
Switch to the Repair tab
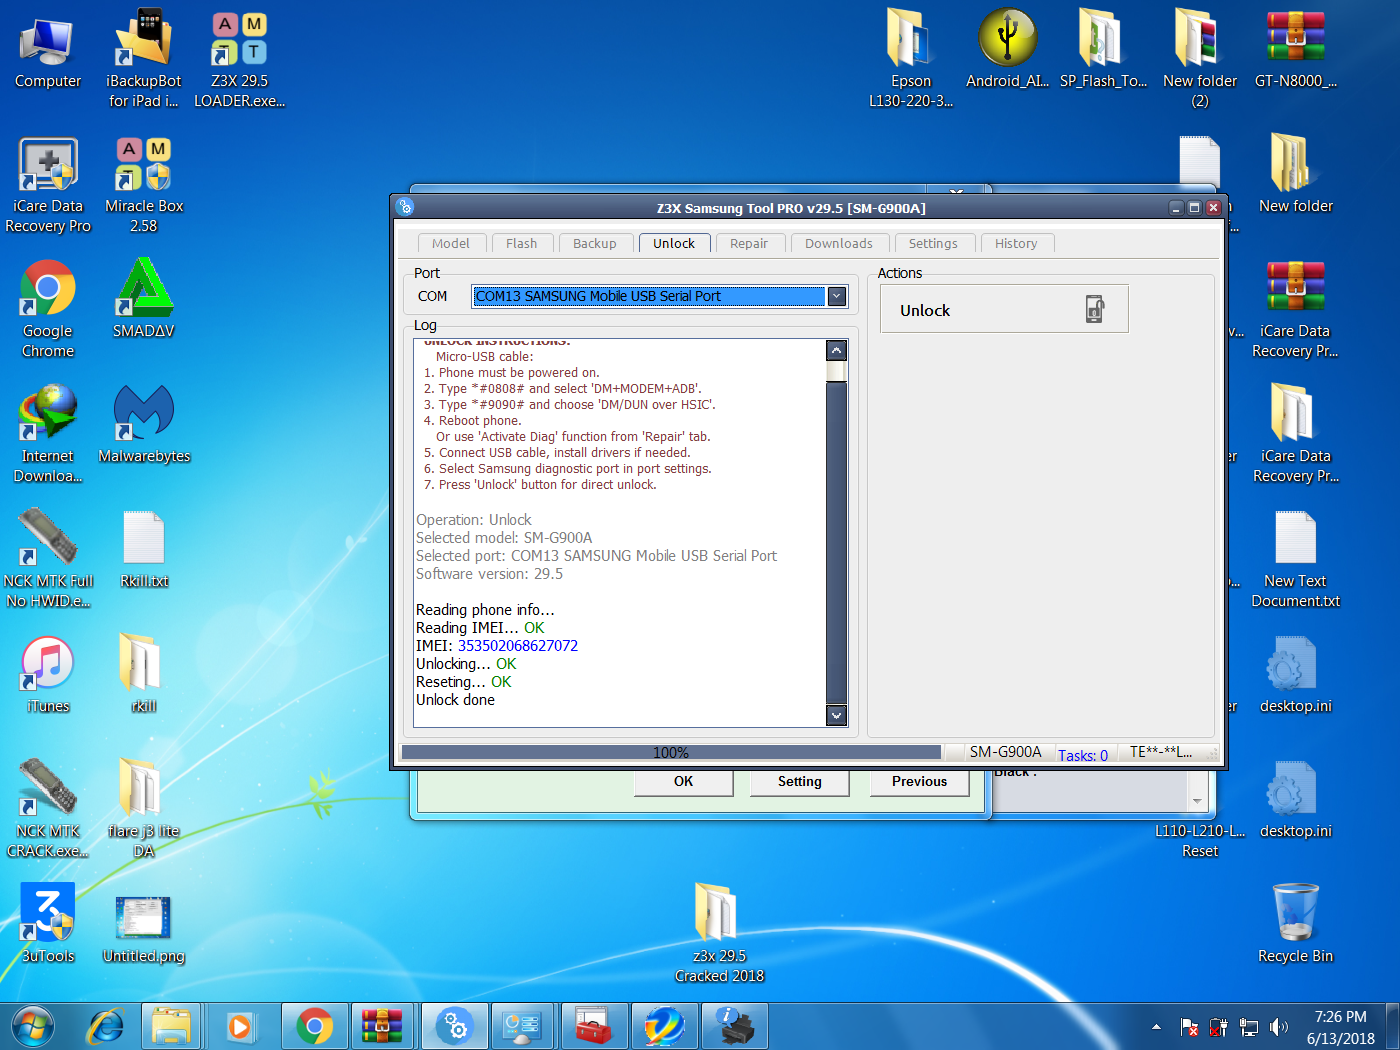pyautogui.click(x=749, y=244)
